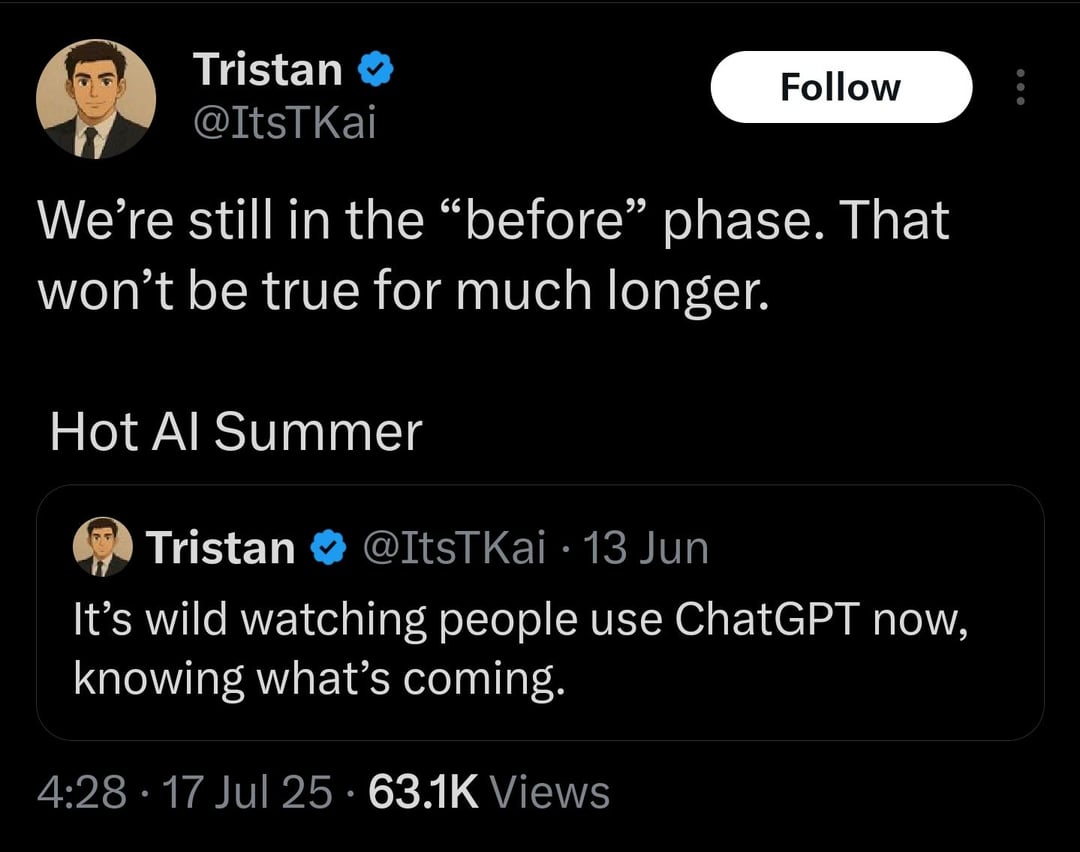Click the blue verified badge beside Tristan

click(x=375, y=70)
